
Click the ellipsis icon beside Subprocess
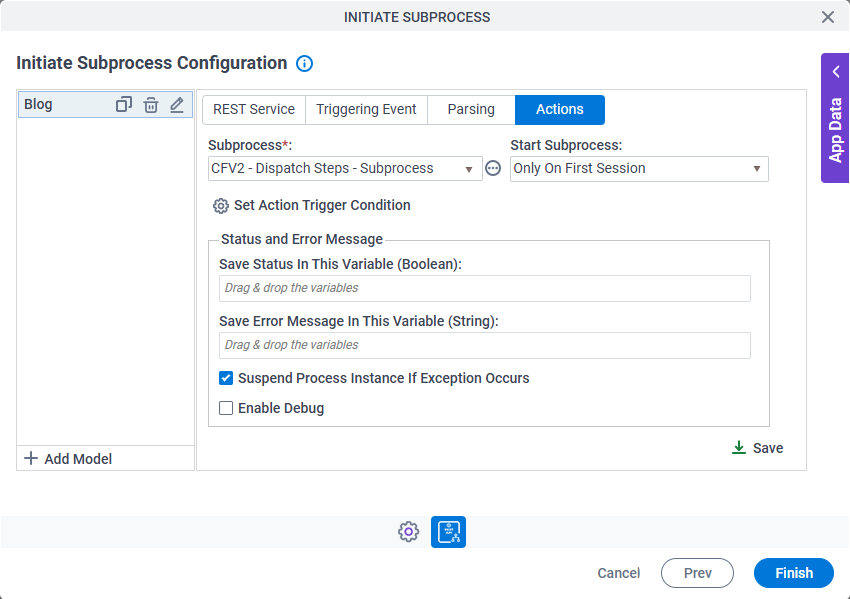(493, 169)
